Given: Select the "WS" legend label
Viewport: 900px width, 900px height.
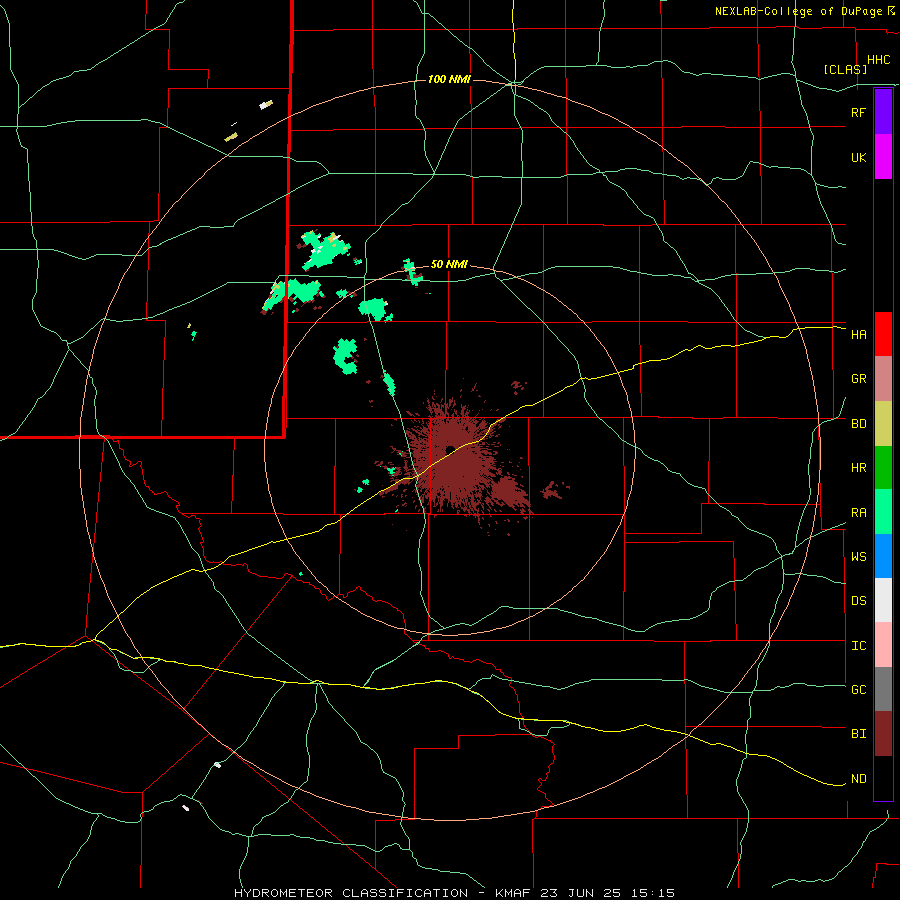Looking at the screenshot, I should pos(858,557).
